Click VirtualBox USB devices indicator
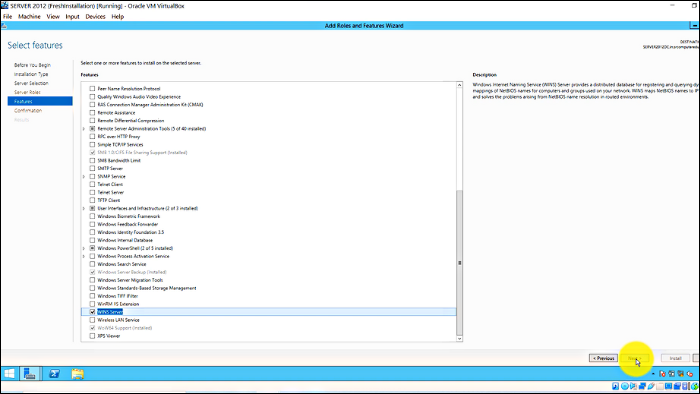The image size is (700, 394). (651, 386)
